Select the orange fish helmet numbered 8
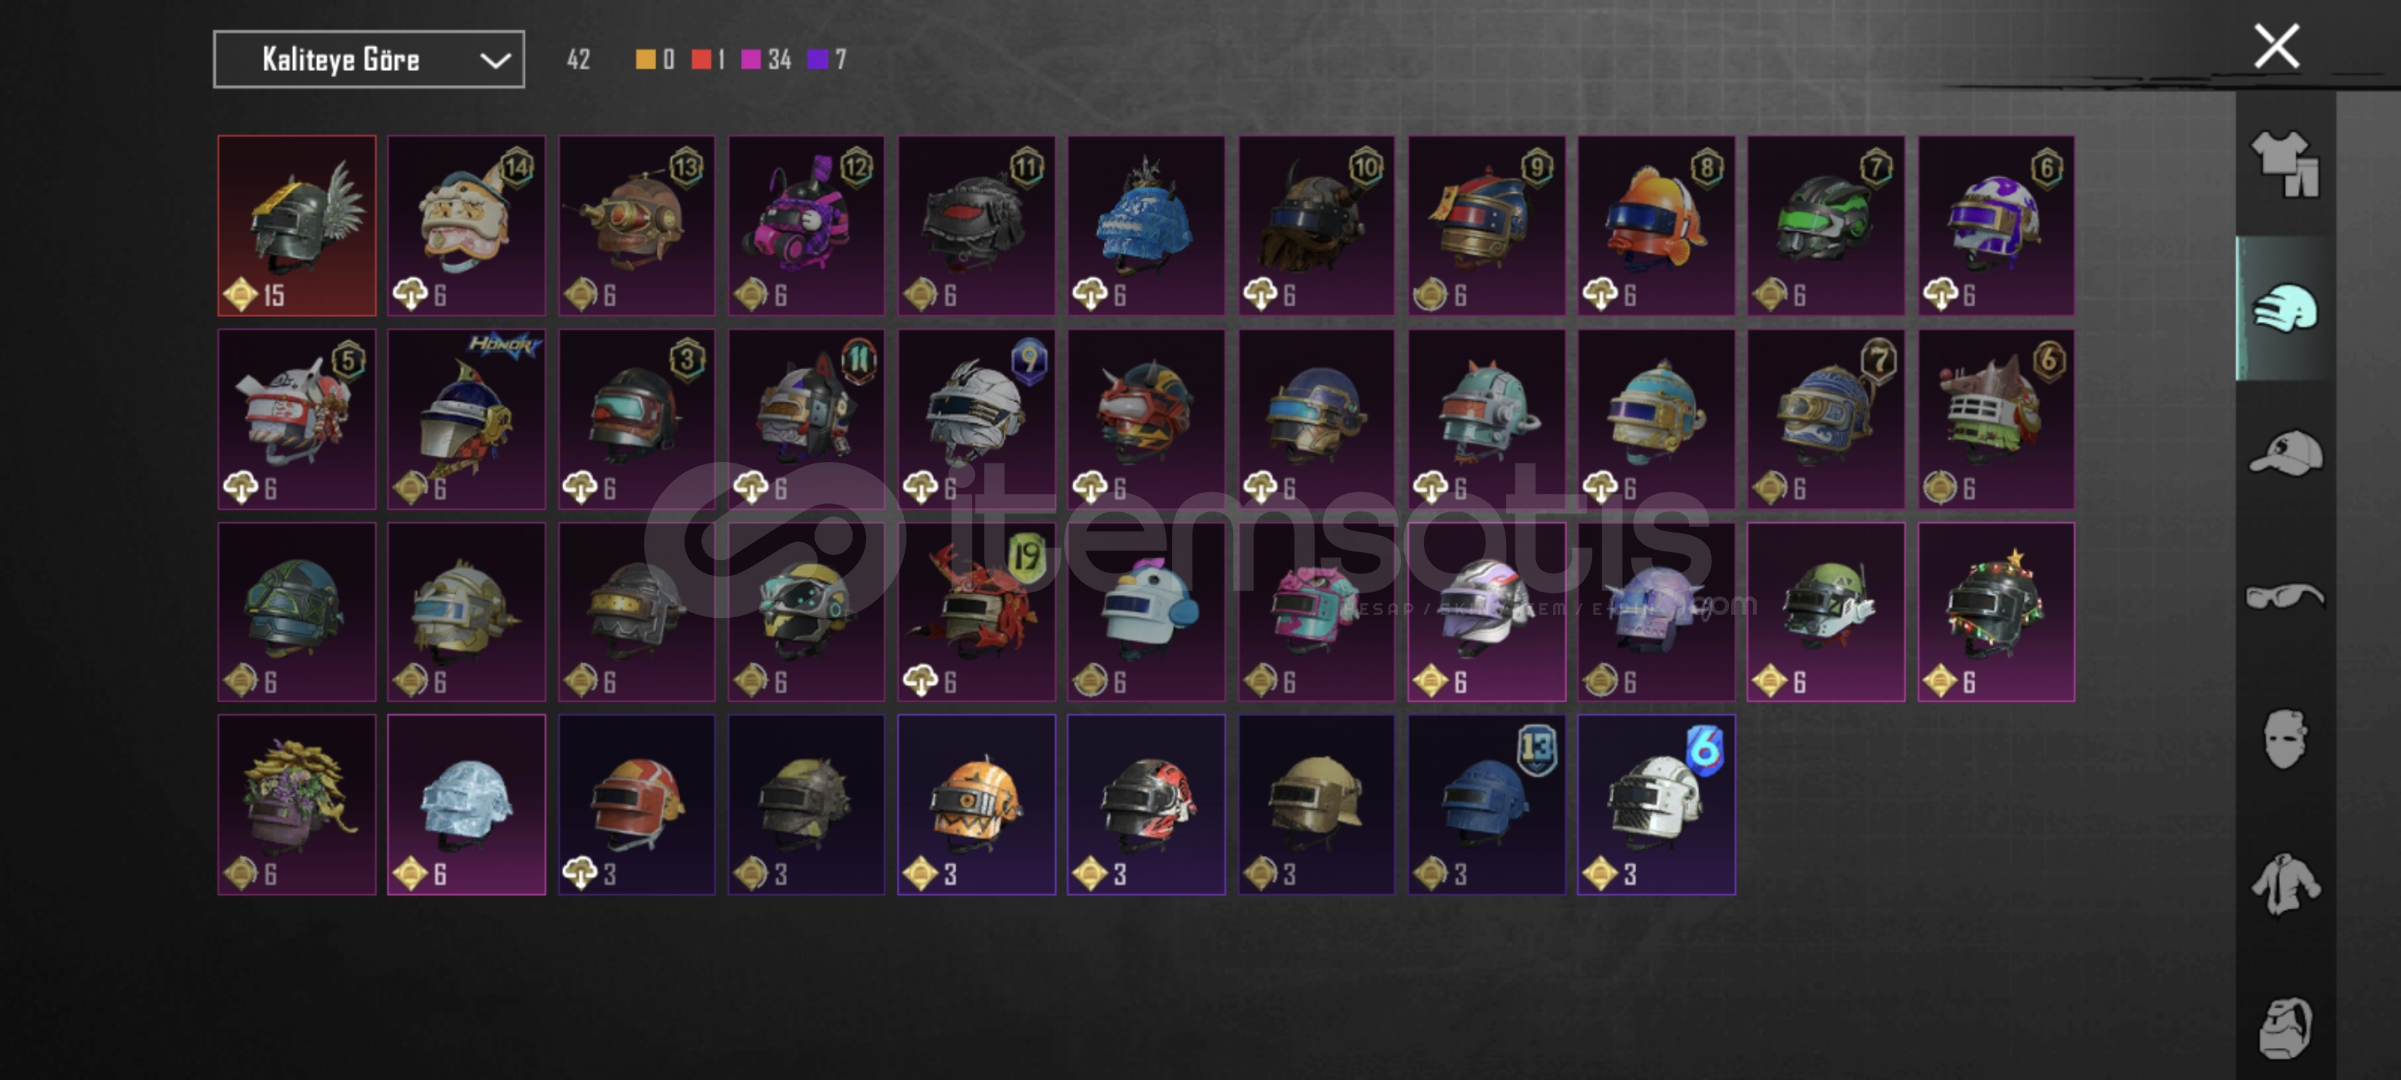The width and height of the screenshot is (2401, 1080). click(x=1656, y=226)
